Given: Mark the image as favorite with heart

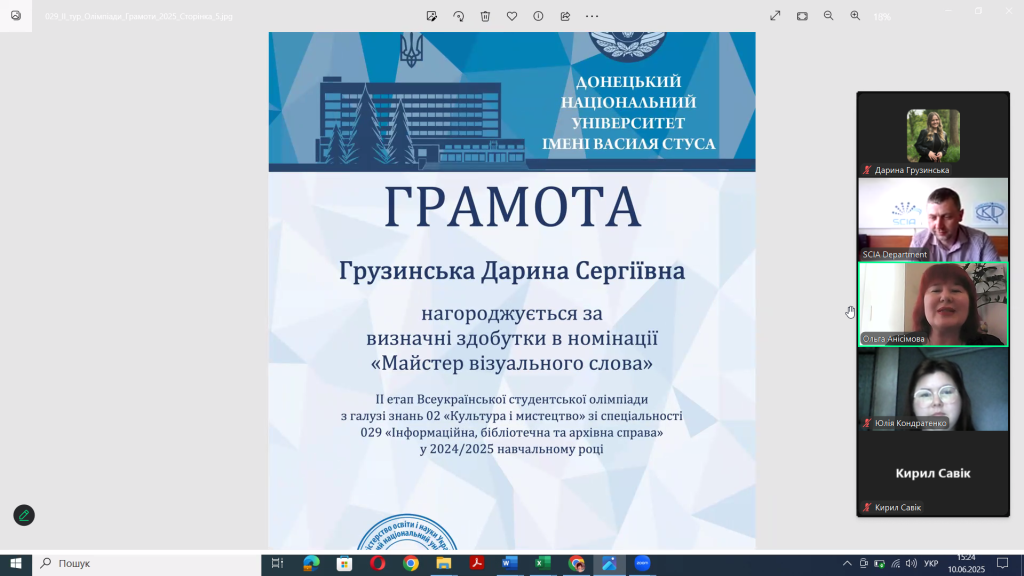Looking at the screenshot, I should (512, 16).
